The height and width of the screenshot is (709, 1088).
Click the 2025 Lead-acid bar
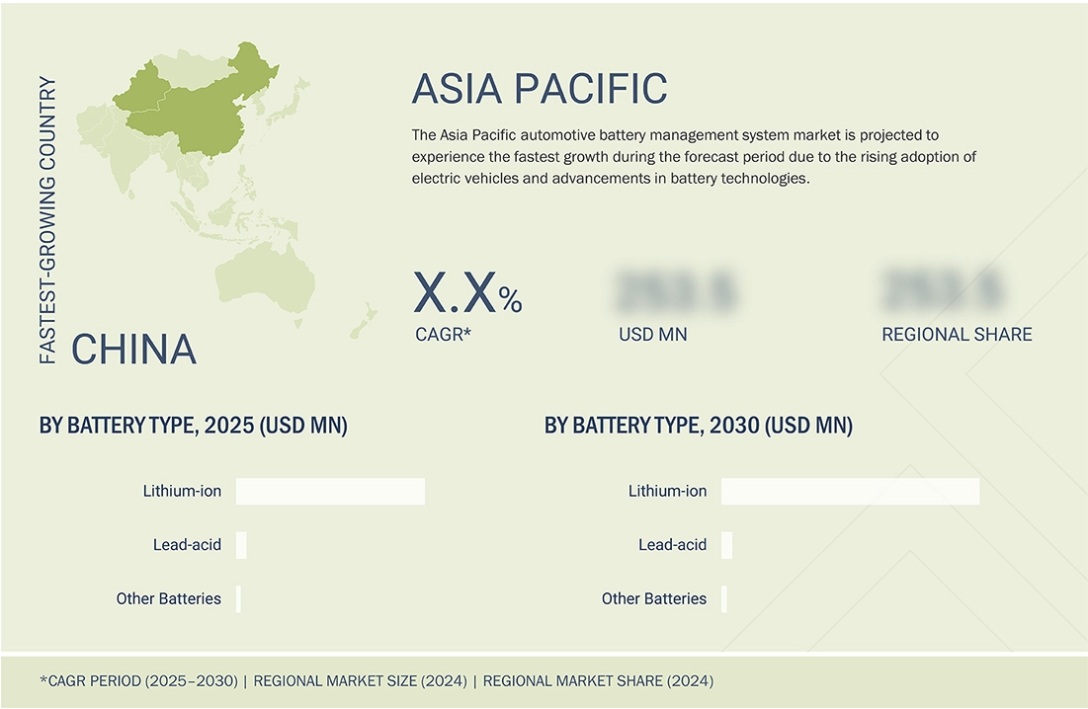tap(241, 545)
